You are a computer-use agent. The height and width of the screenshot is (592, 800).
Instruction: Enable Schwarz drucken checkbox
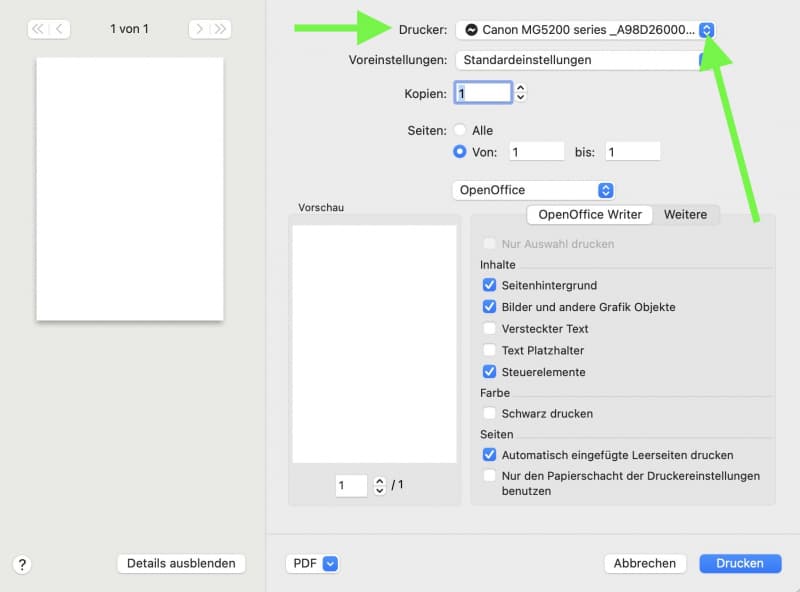click(x=489, y=413)
